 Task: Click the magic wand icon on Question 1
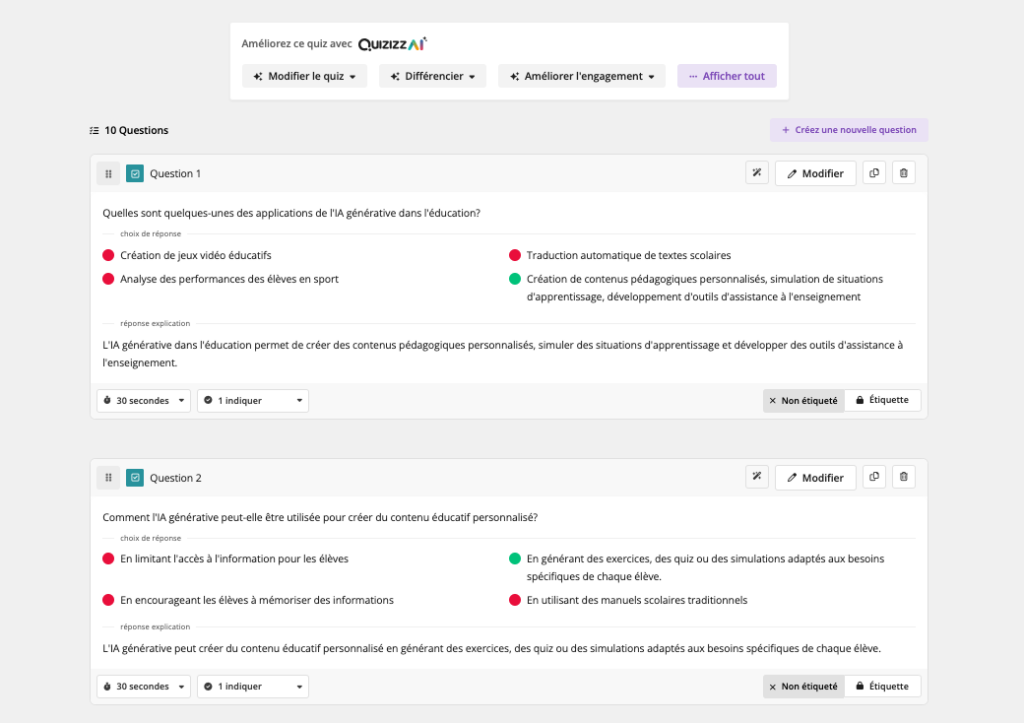pyautogui.click(x=757, y=173)
